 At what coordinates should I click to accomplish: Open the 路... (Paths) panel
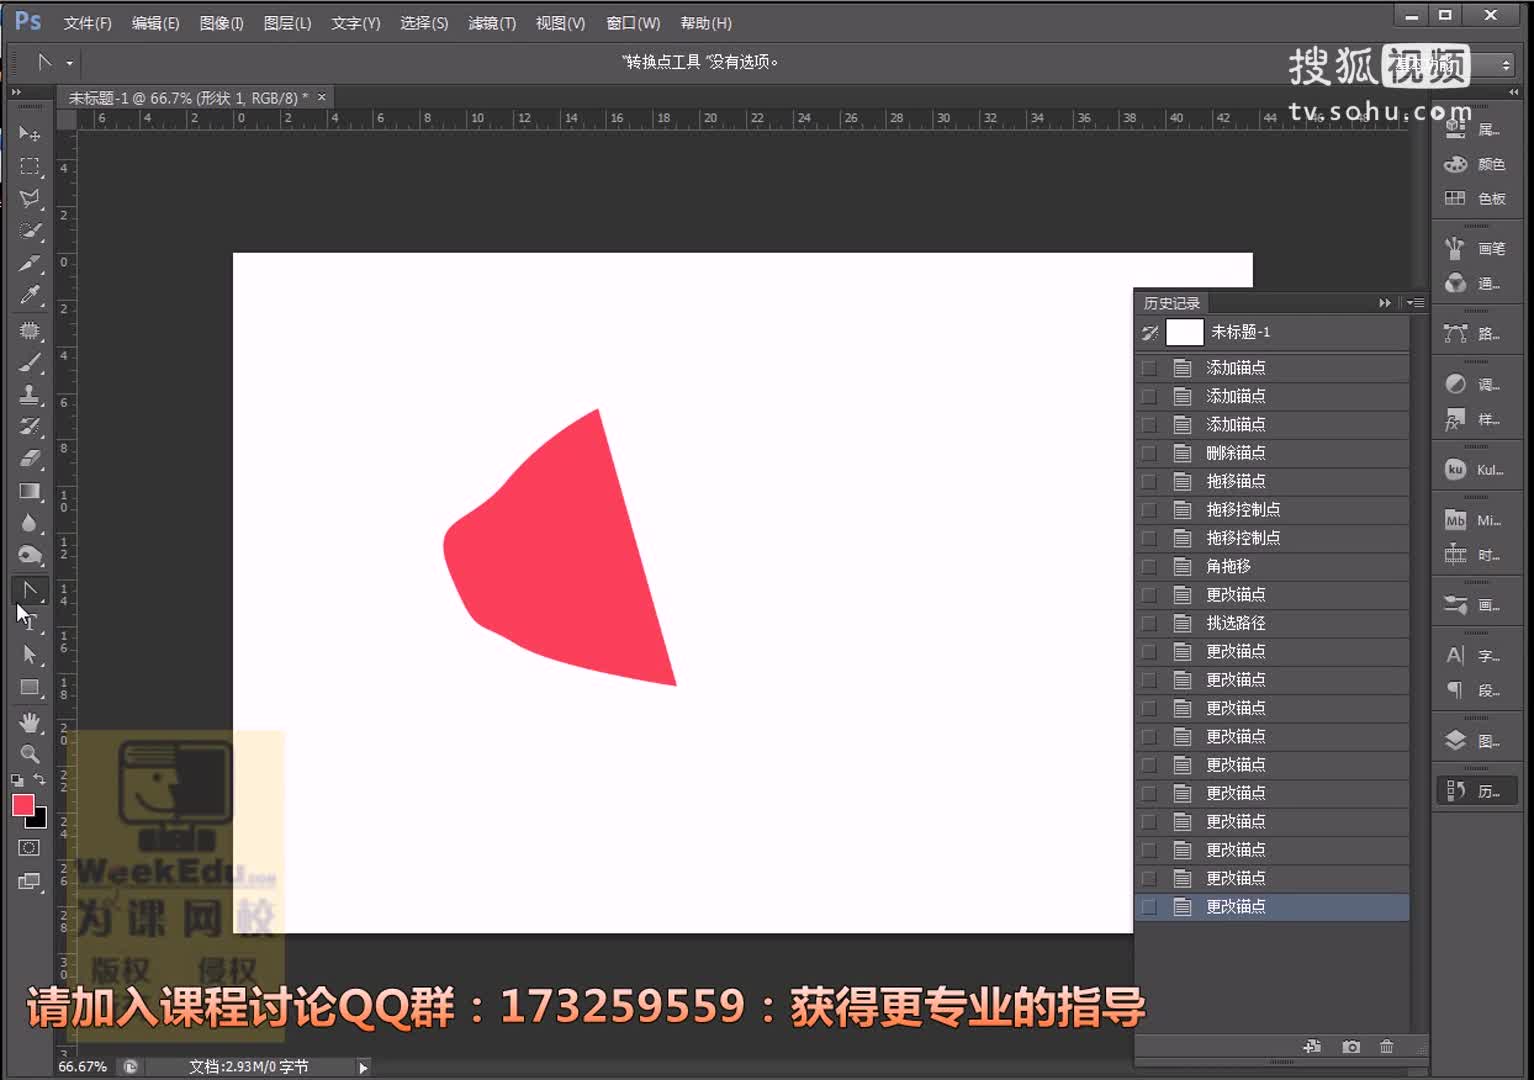tap(1476, 334)
